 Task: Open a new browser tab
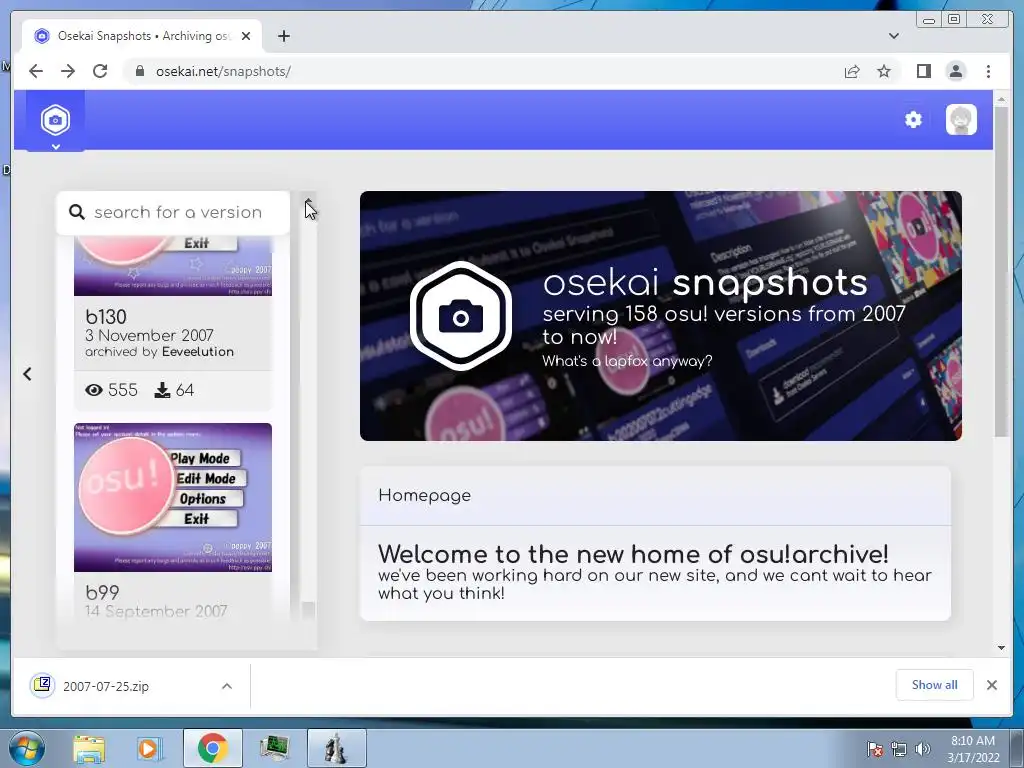click(283, 36)
